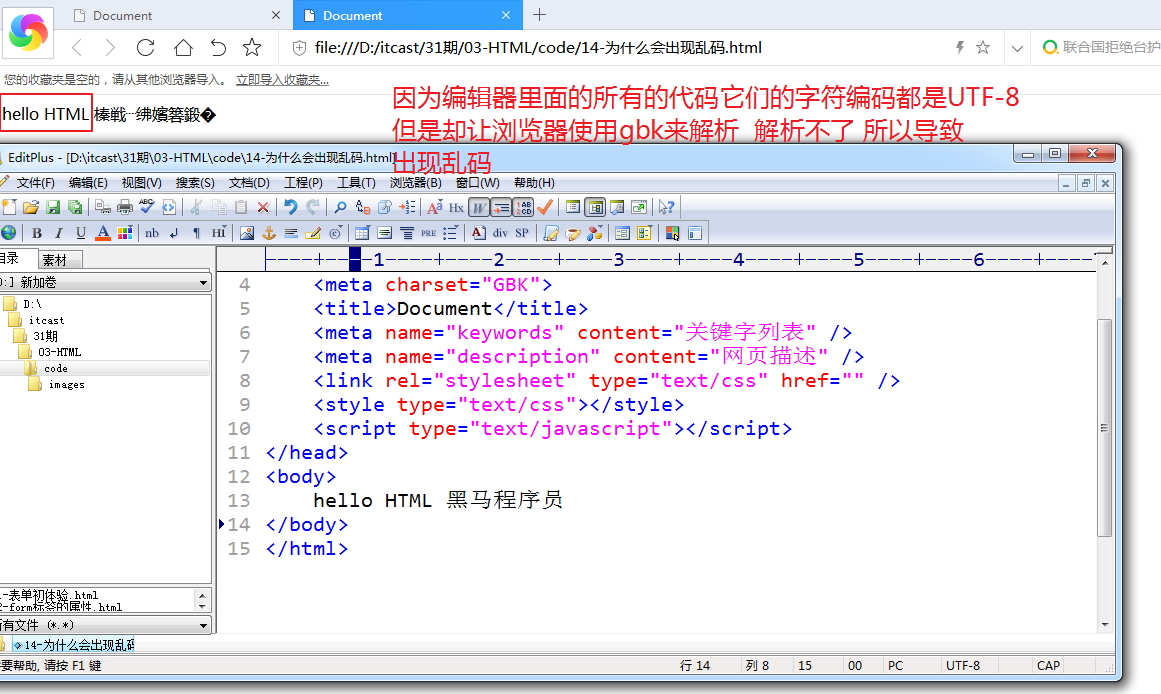
Task: Click the 立即导入收藏夹 link
Action: tap(282, 80)
